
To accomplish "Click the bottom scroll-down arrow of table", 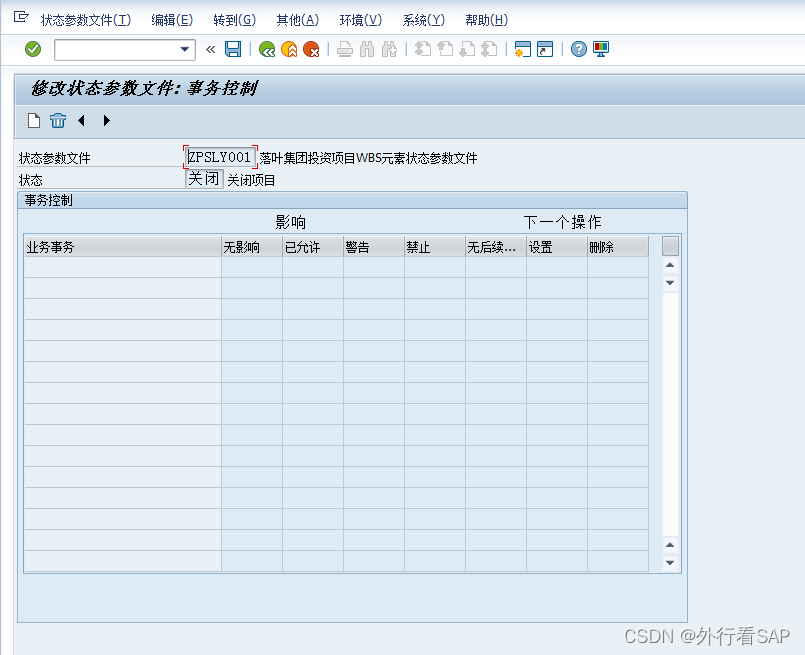I will point(670,563).
